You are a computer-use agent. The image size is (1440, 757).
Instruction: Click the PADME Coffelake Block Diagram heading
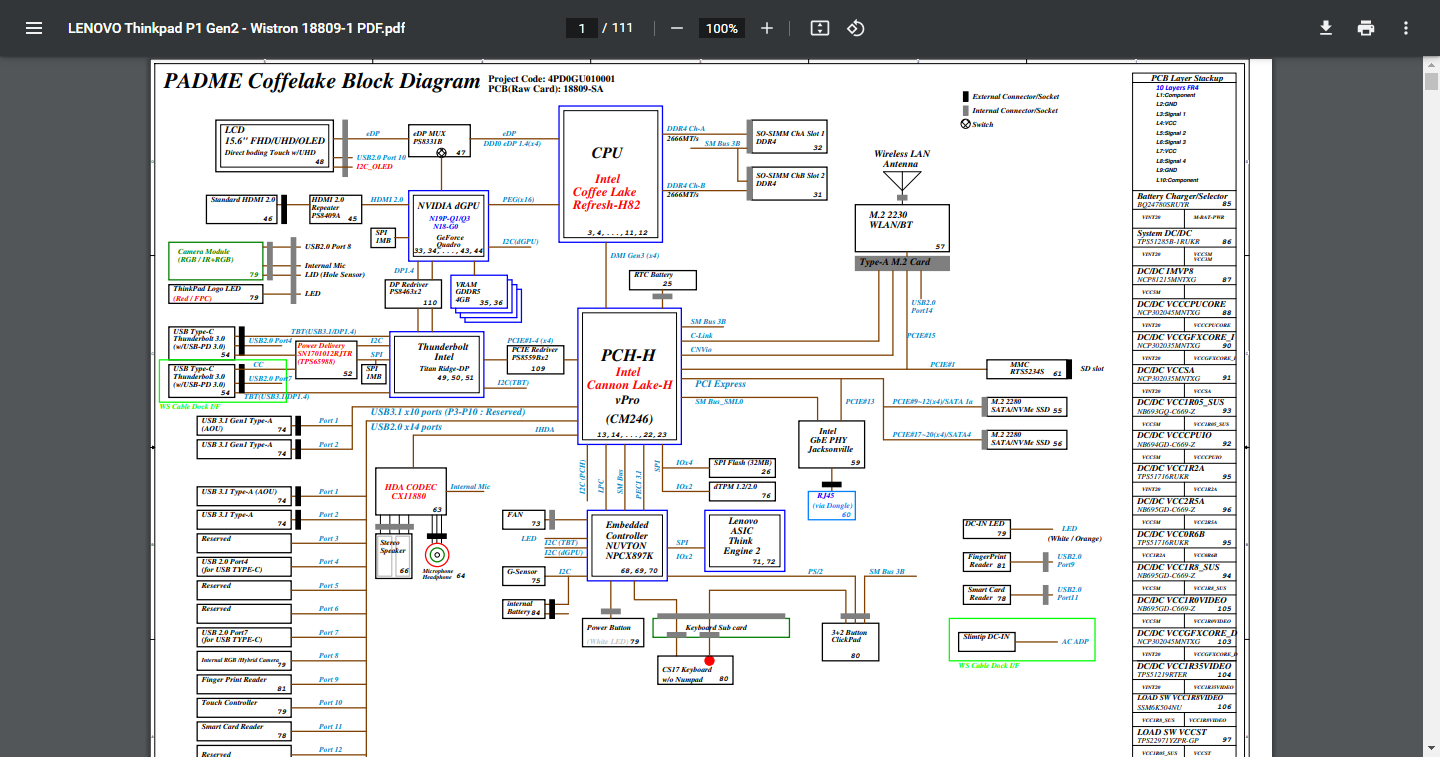(x=322, y=82)
